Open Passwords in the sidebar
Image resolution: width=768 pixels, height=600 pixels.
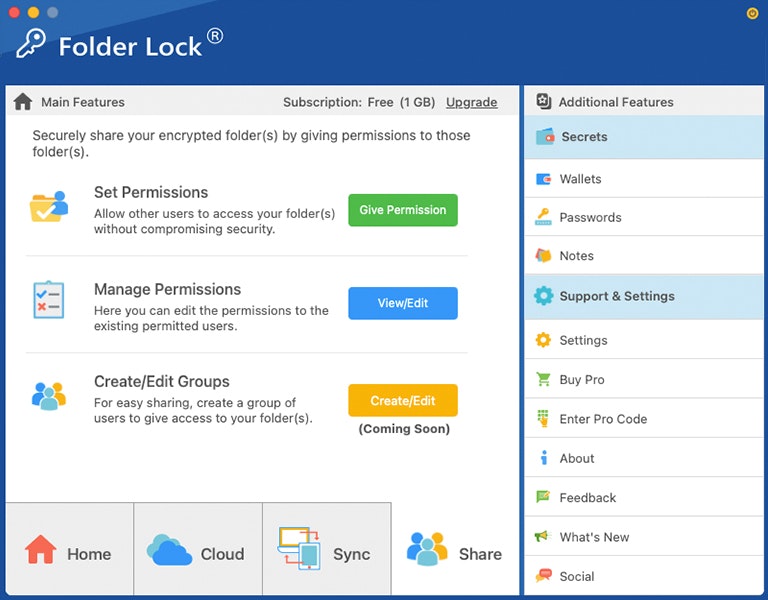point(644,217)
